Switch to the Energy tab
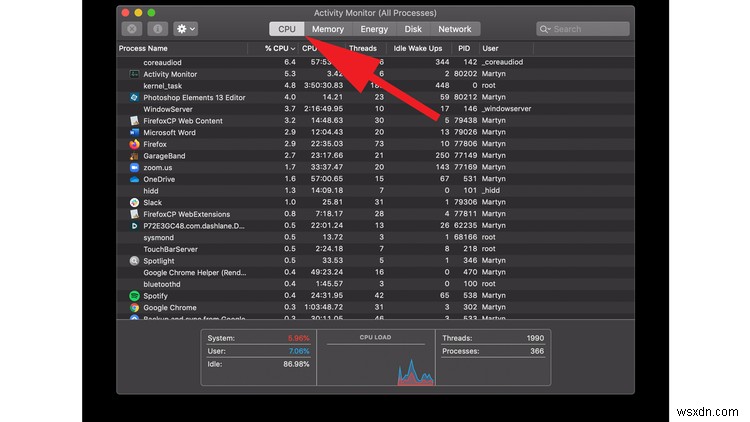Image resolution: width=750 pixels, height=422 pixels. tap(374, 29)
